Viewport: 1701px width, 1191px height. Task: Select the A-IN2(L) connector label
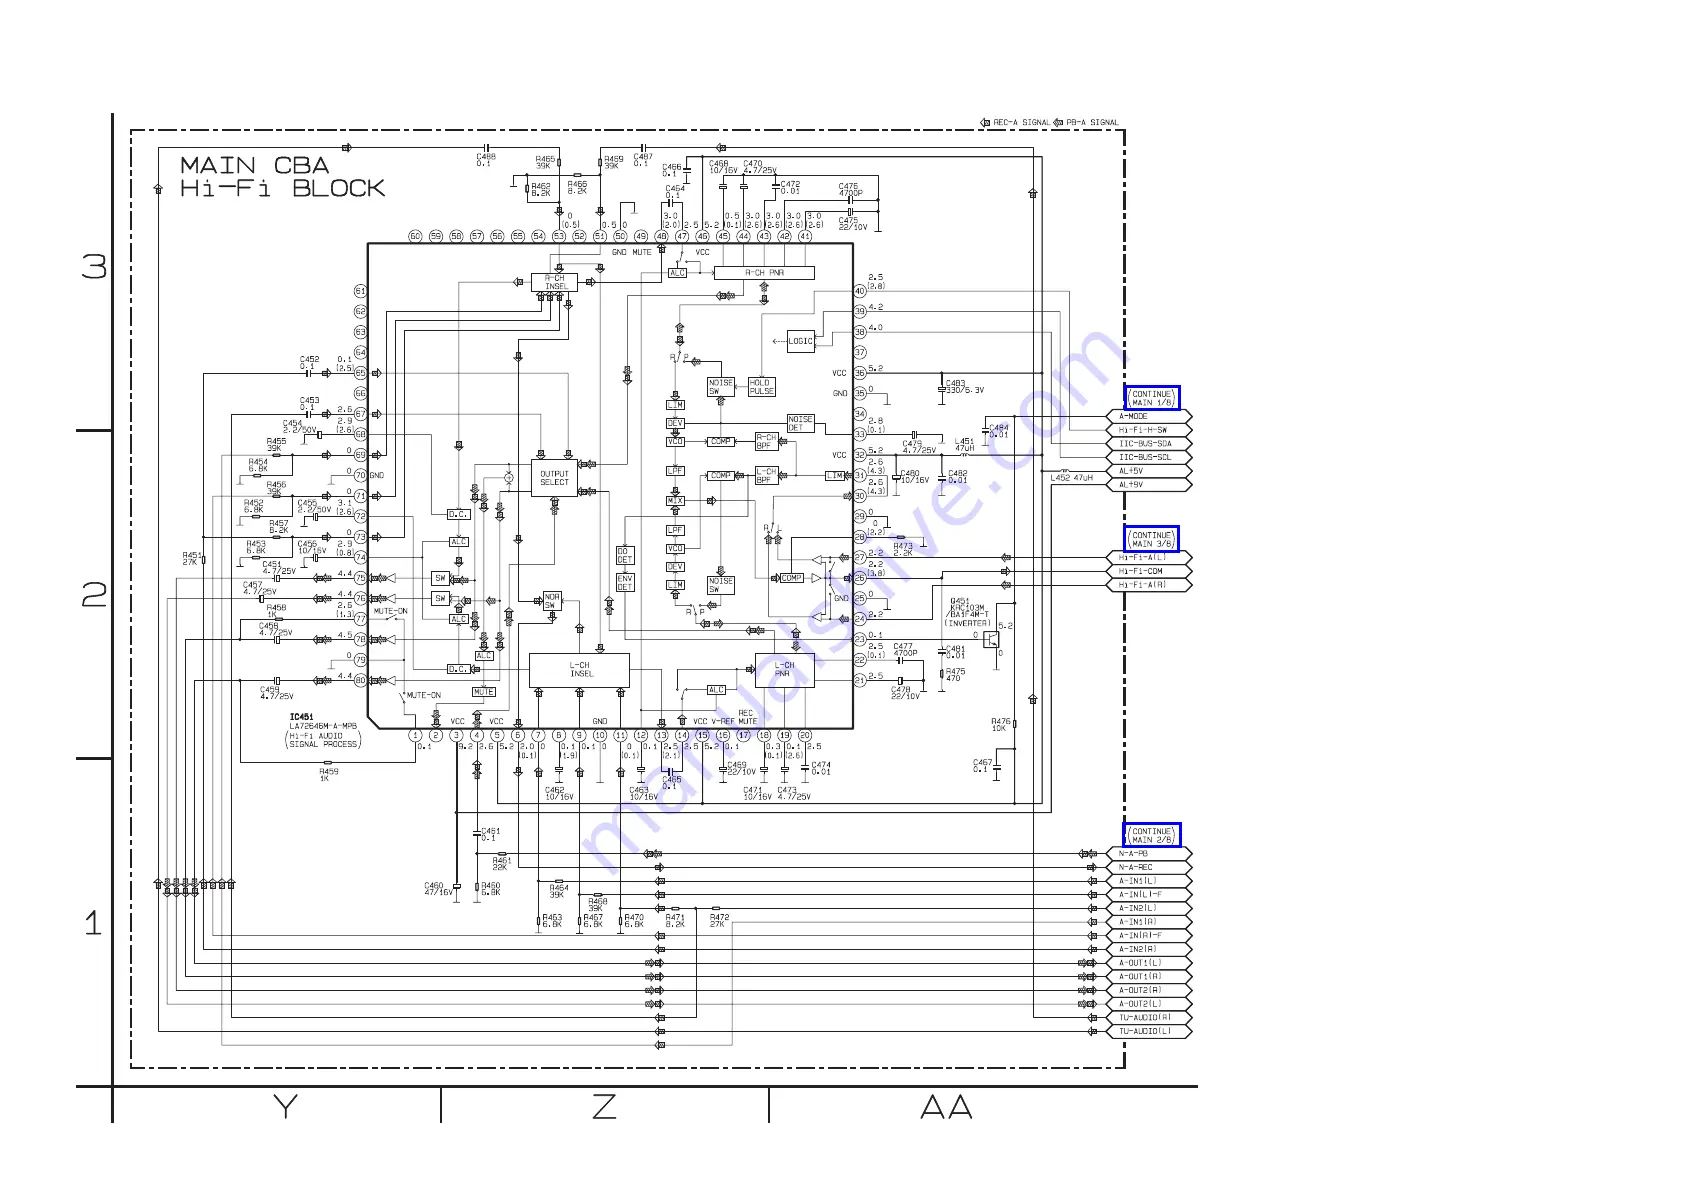click(1149, 908)
